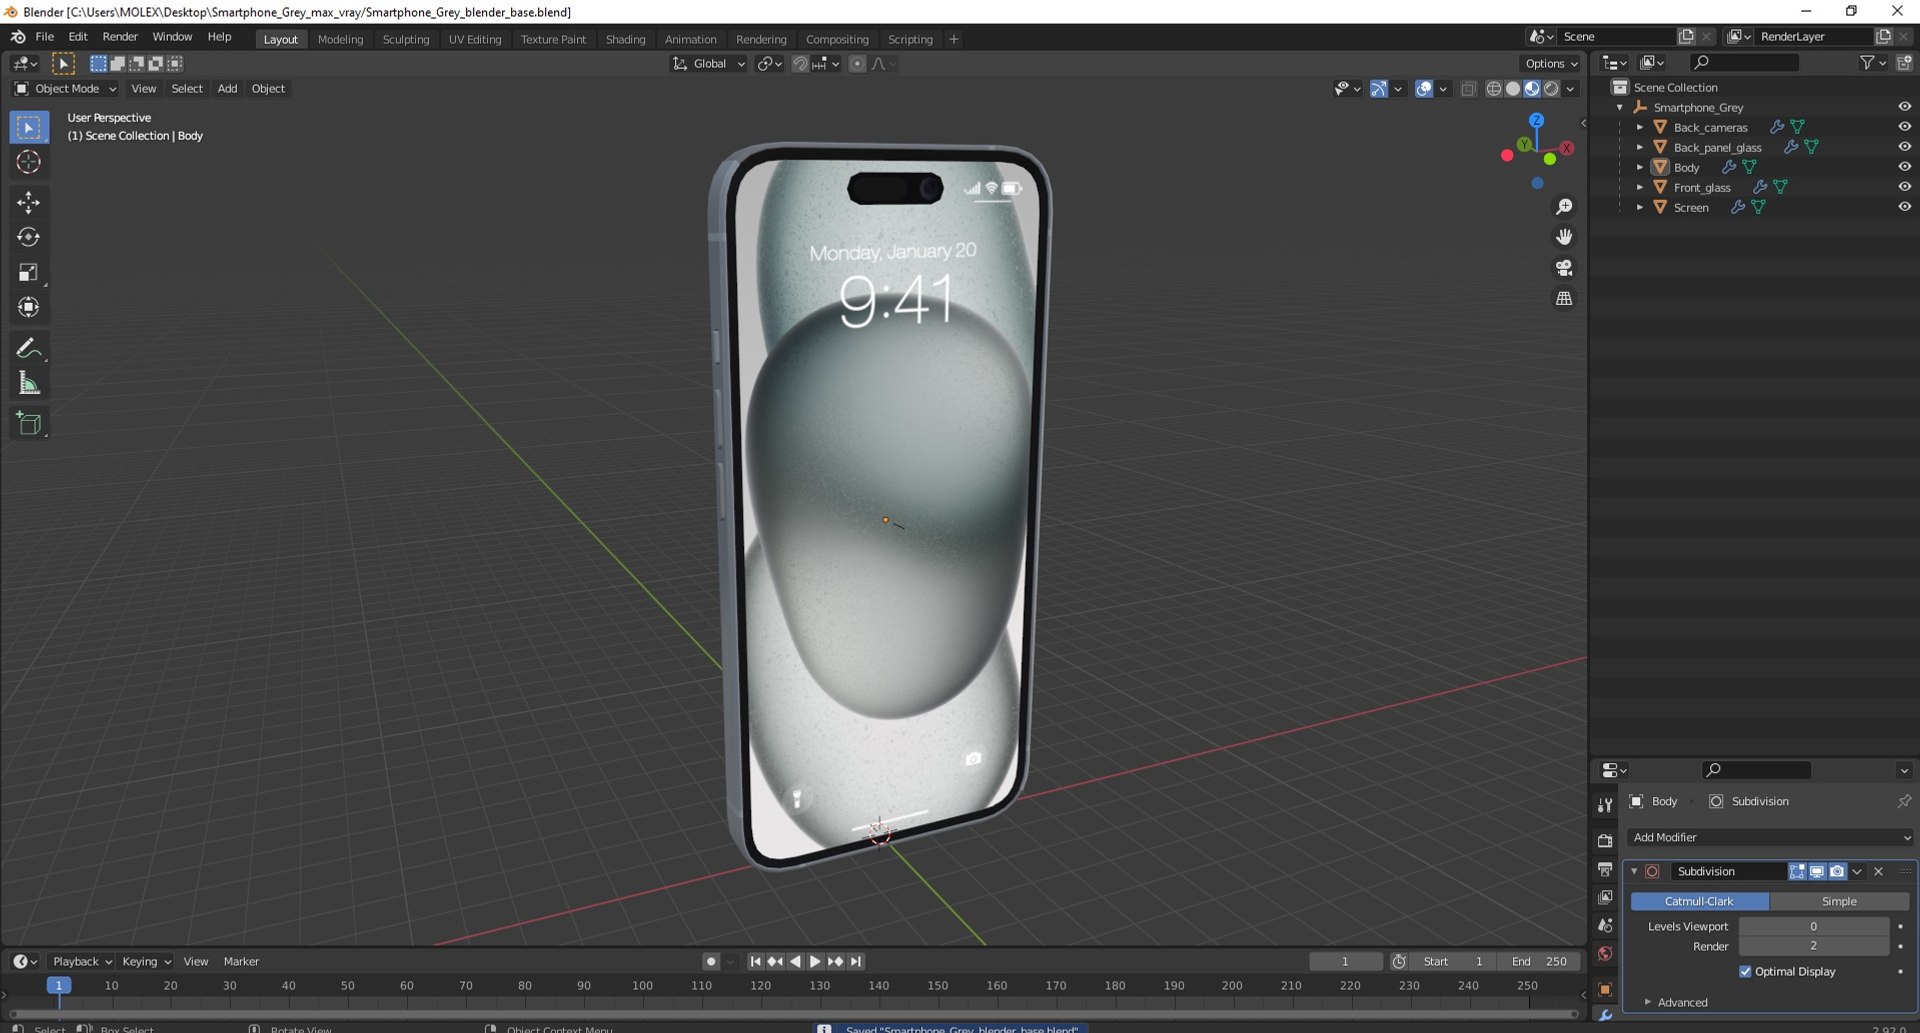Click the End frame field
This screenshot has width=1920, height=1033.
click(1540, 962)
